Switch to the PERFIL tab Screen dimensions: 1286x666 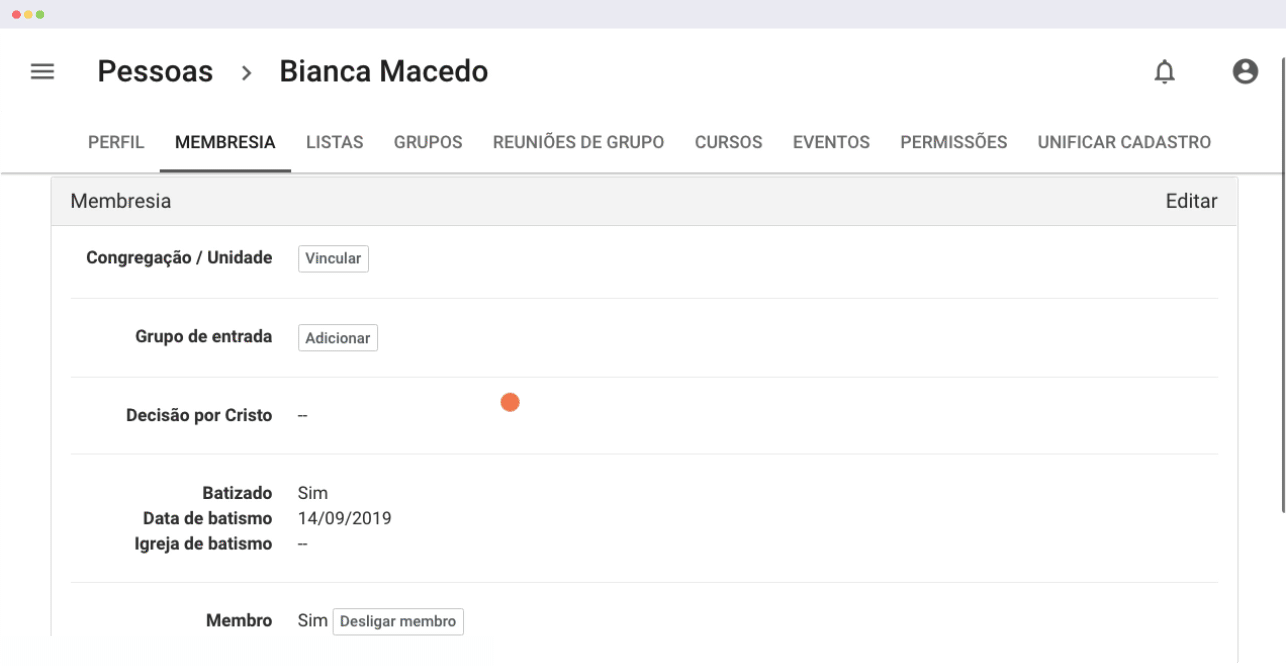(x=116, y=142)
